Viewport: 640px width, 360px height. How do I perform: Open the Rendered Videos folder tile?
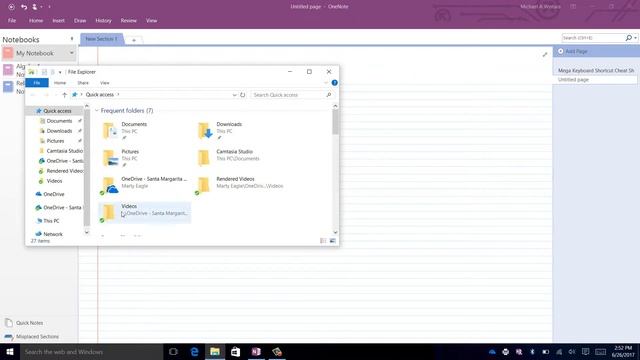(x=239, y=185)
